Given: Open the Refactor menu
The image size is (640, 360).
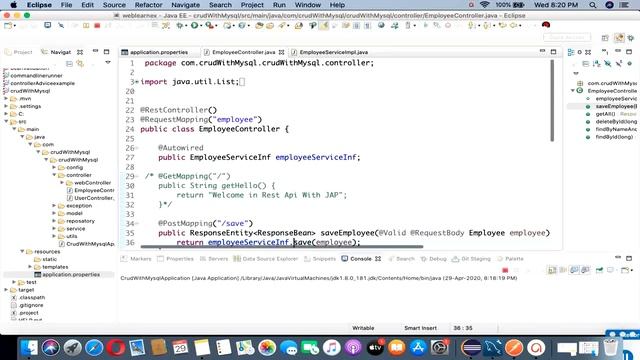Looking at the screenshot, I should click(x=148, y=5).
